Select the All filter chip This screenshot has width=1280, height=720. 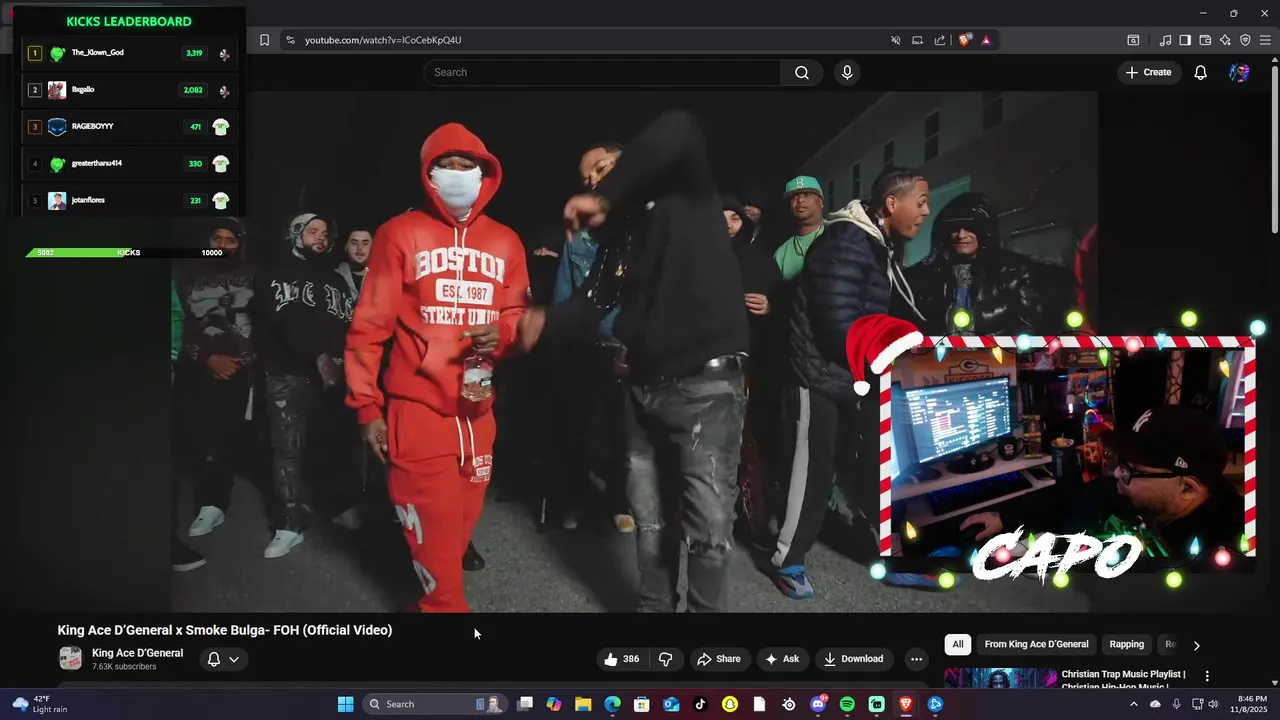[x=958, y=644]
